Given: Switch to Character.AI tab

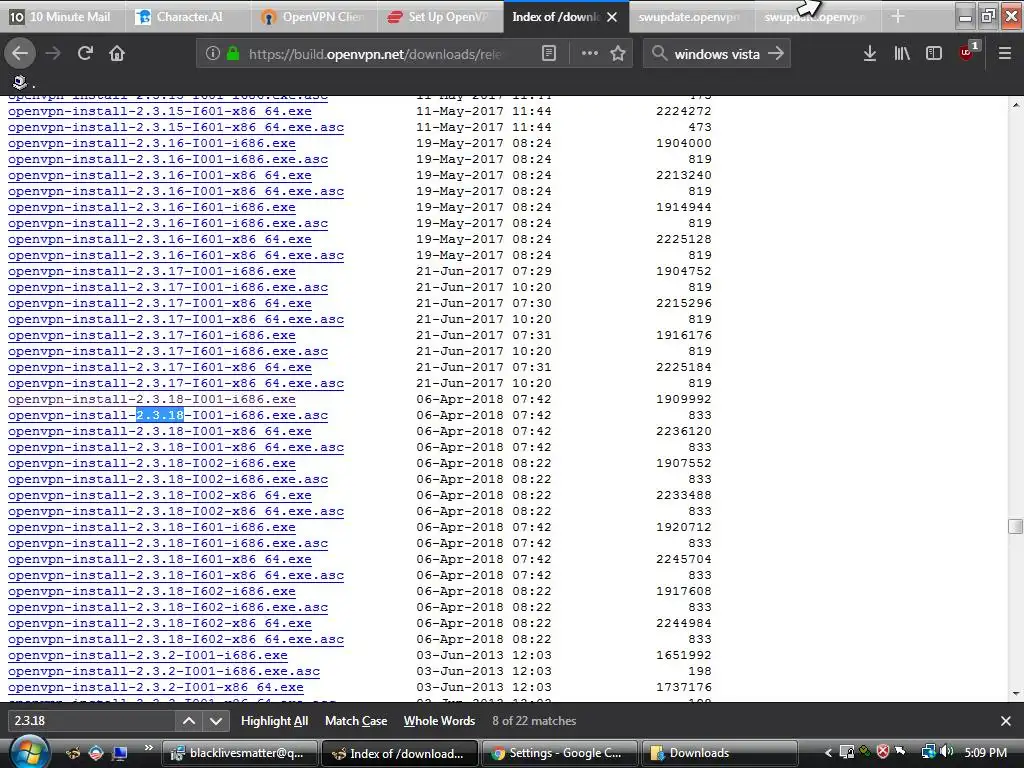Looking at the screenshot, I should [x=188, y=17].
